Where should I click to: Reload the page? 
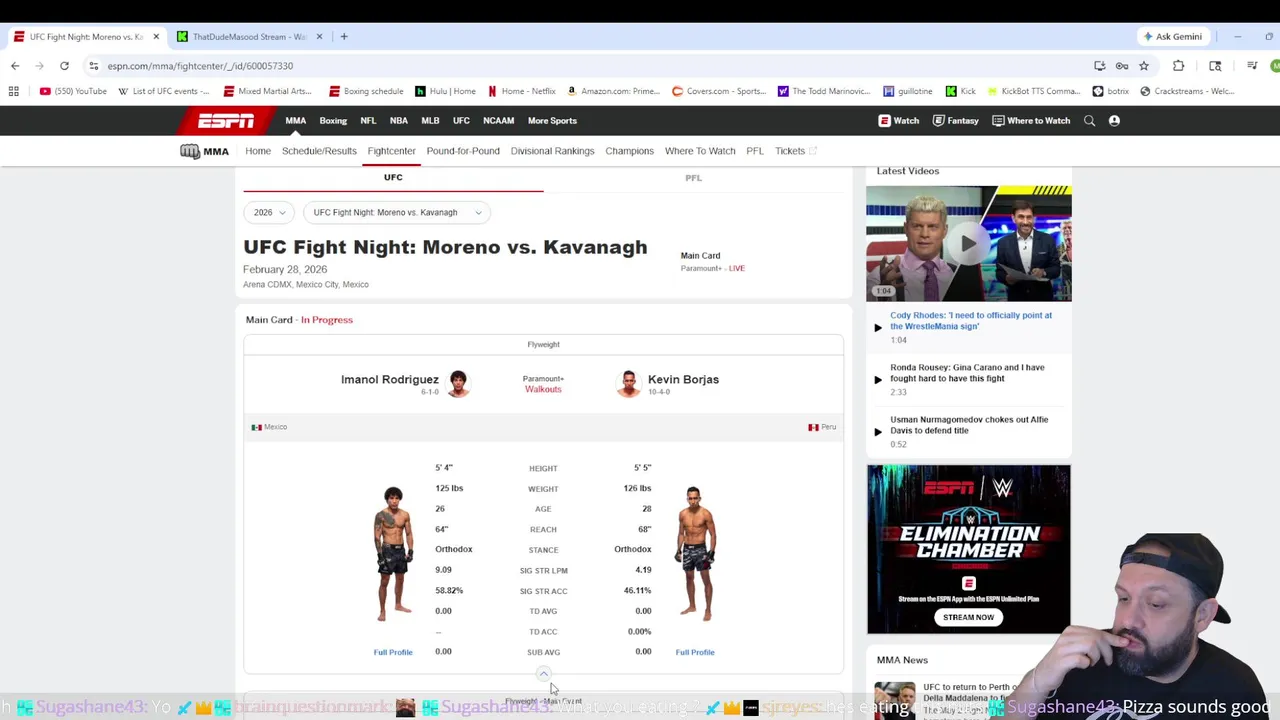[x=64, y=66]
